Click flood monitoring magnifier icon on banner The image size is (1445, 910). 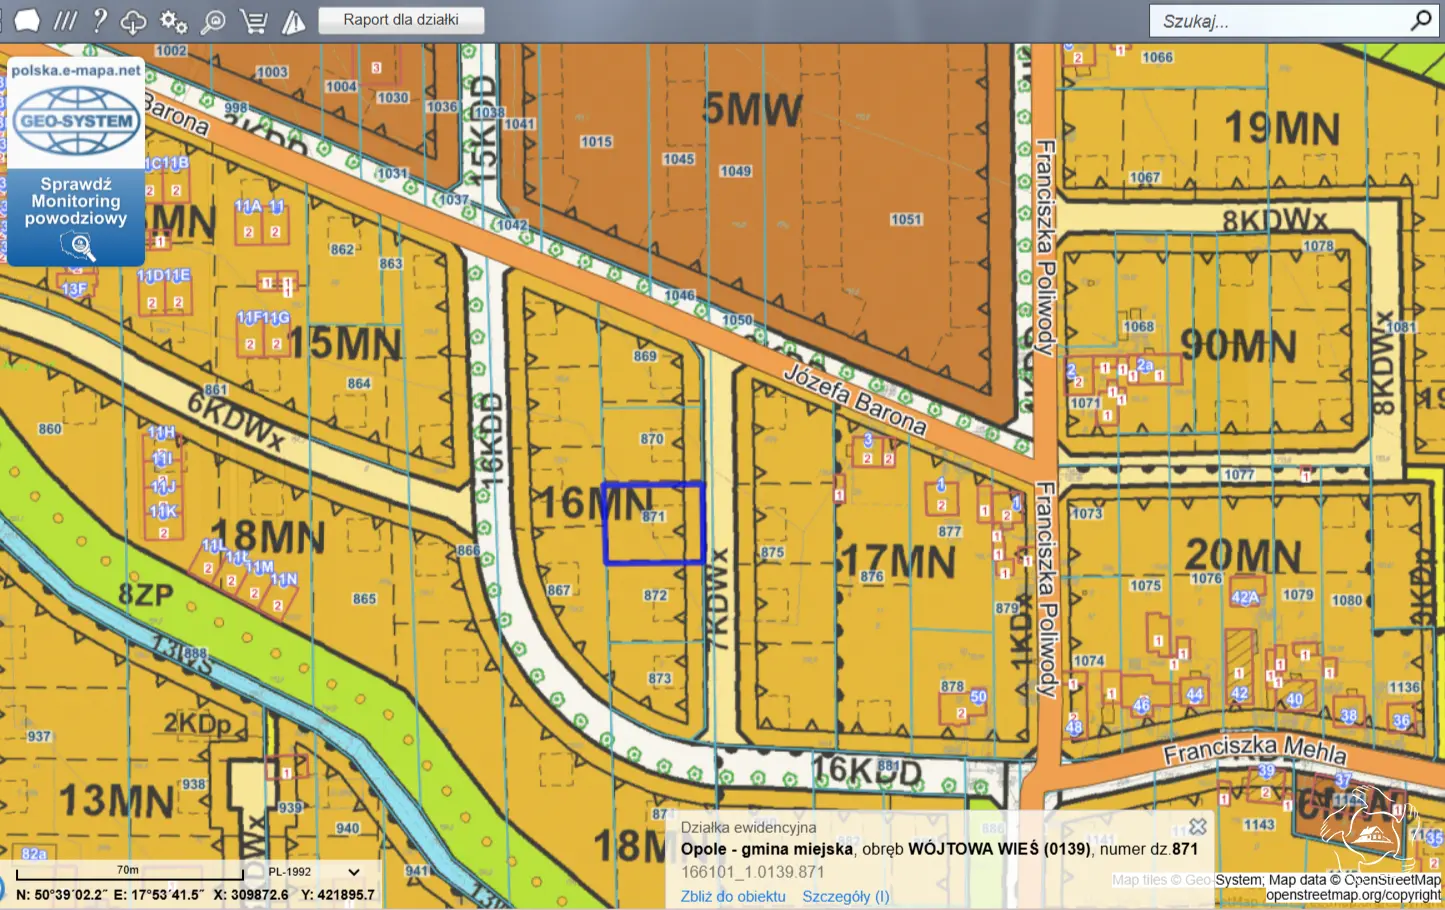tap(77, 246)
